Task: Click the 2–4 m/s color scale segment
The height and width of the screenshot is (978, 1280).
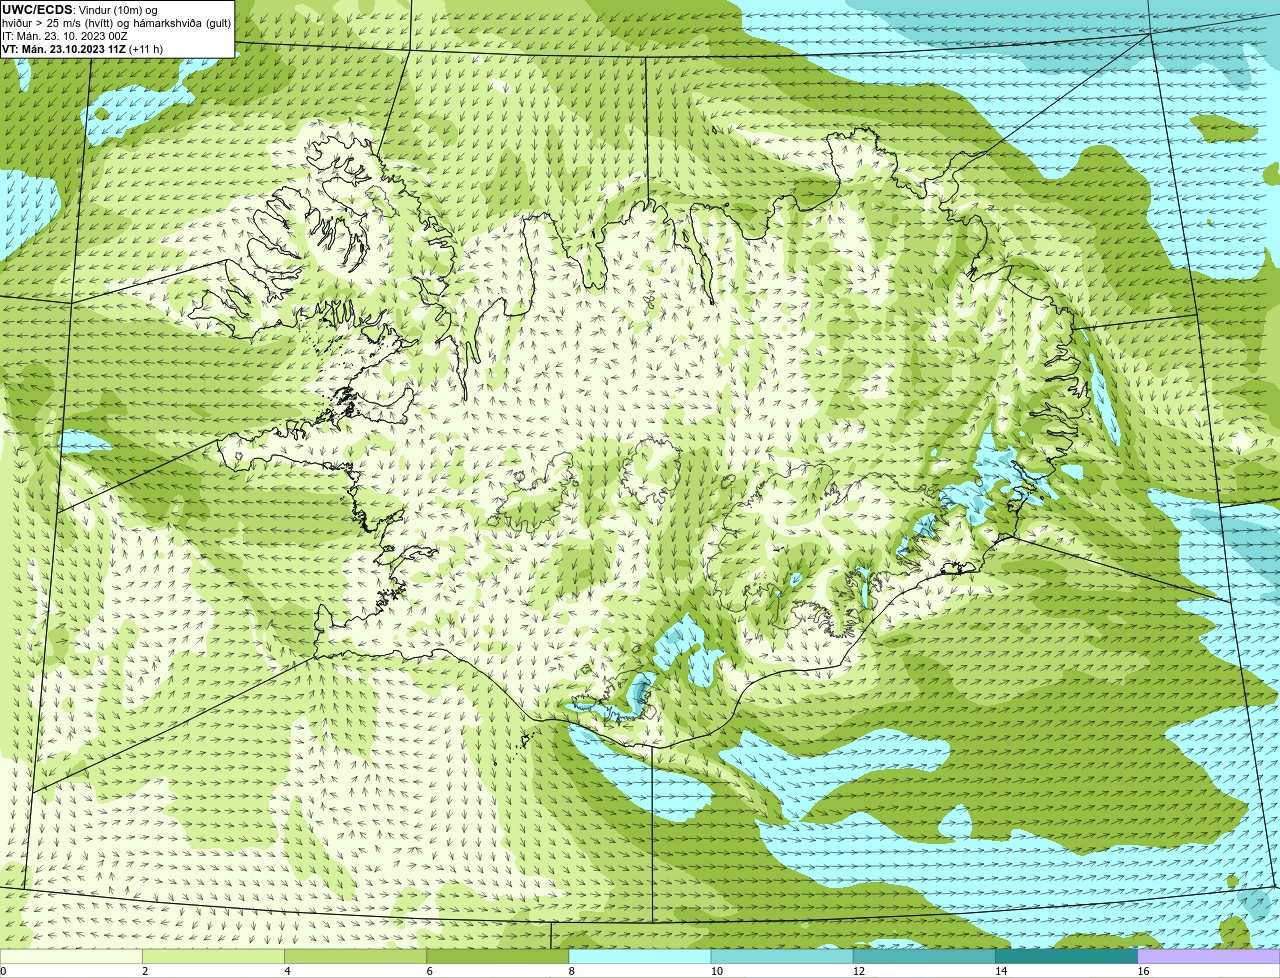Action: click(213, 957)
